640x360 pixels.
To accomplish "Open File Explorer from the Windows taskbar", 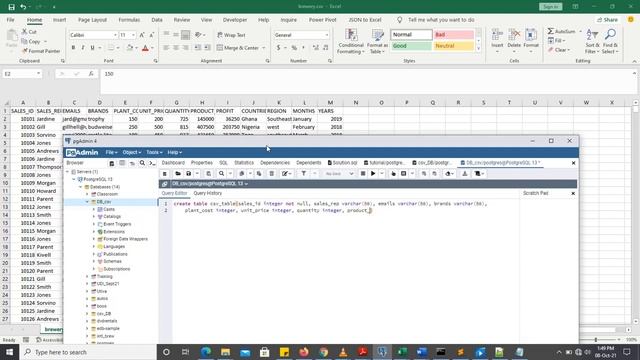I will pyautogui.click(x=225, y=352).
